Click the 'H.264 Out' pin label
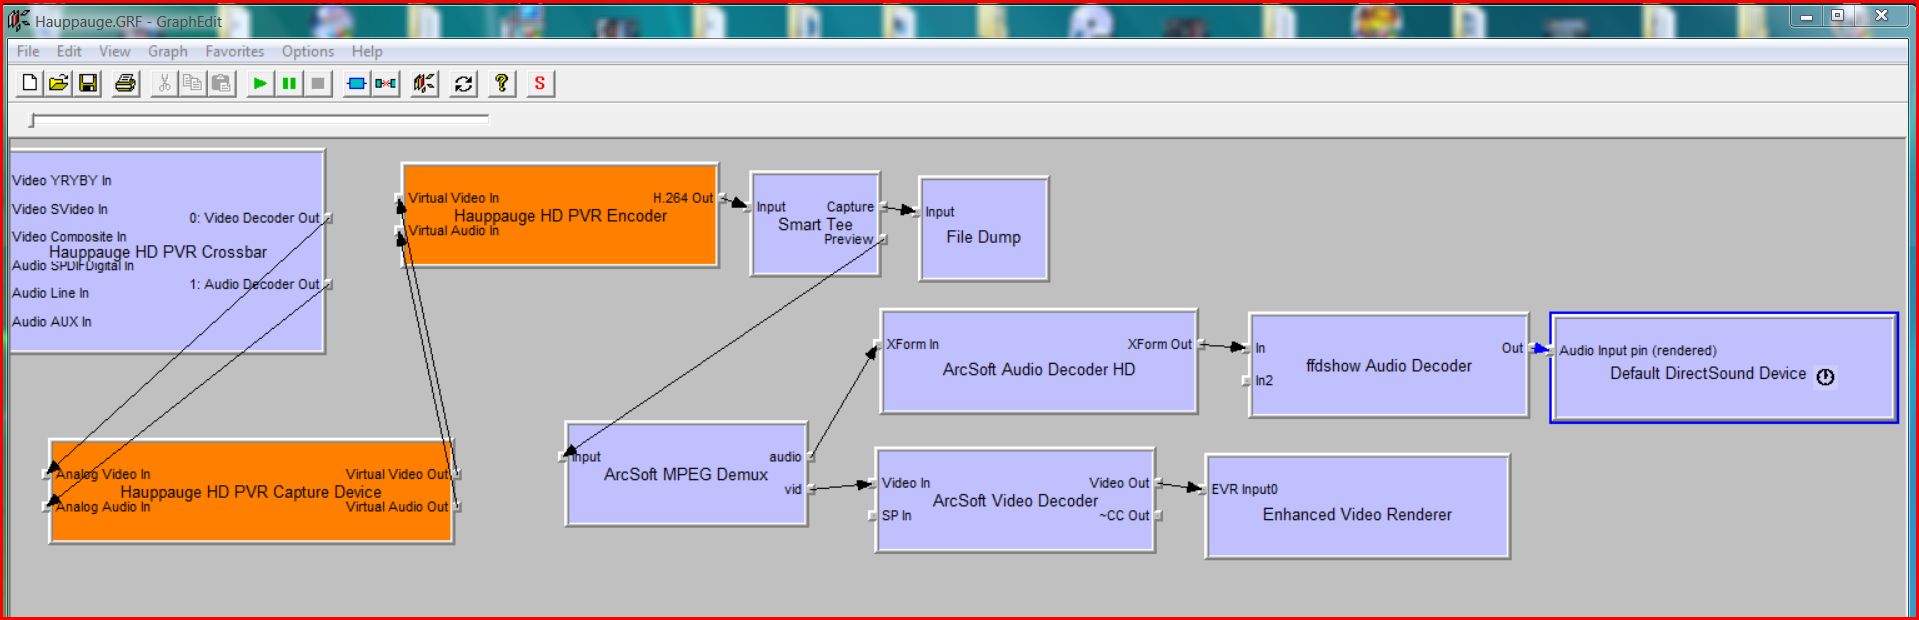The height and width of the screenshot is (620, 1919). click(683, 198)
